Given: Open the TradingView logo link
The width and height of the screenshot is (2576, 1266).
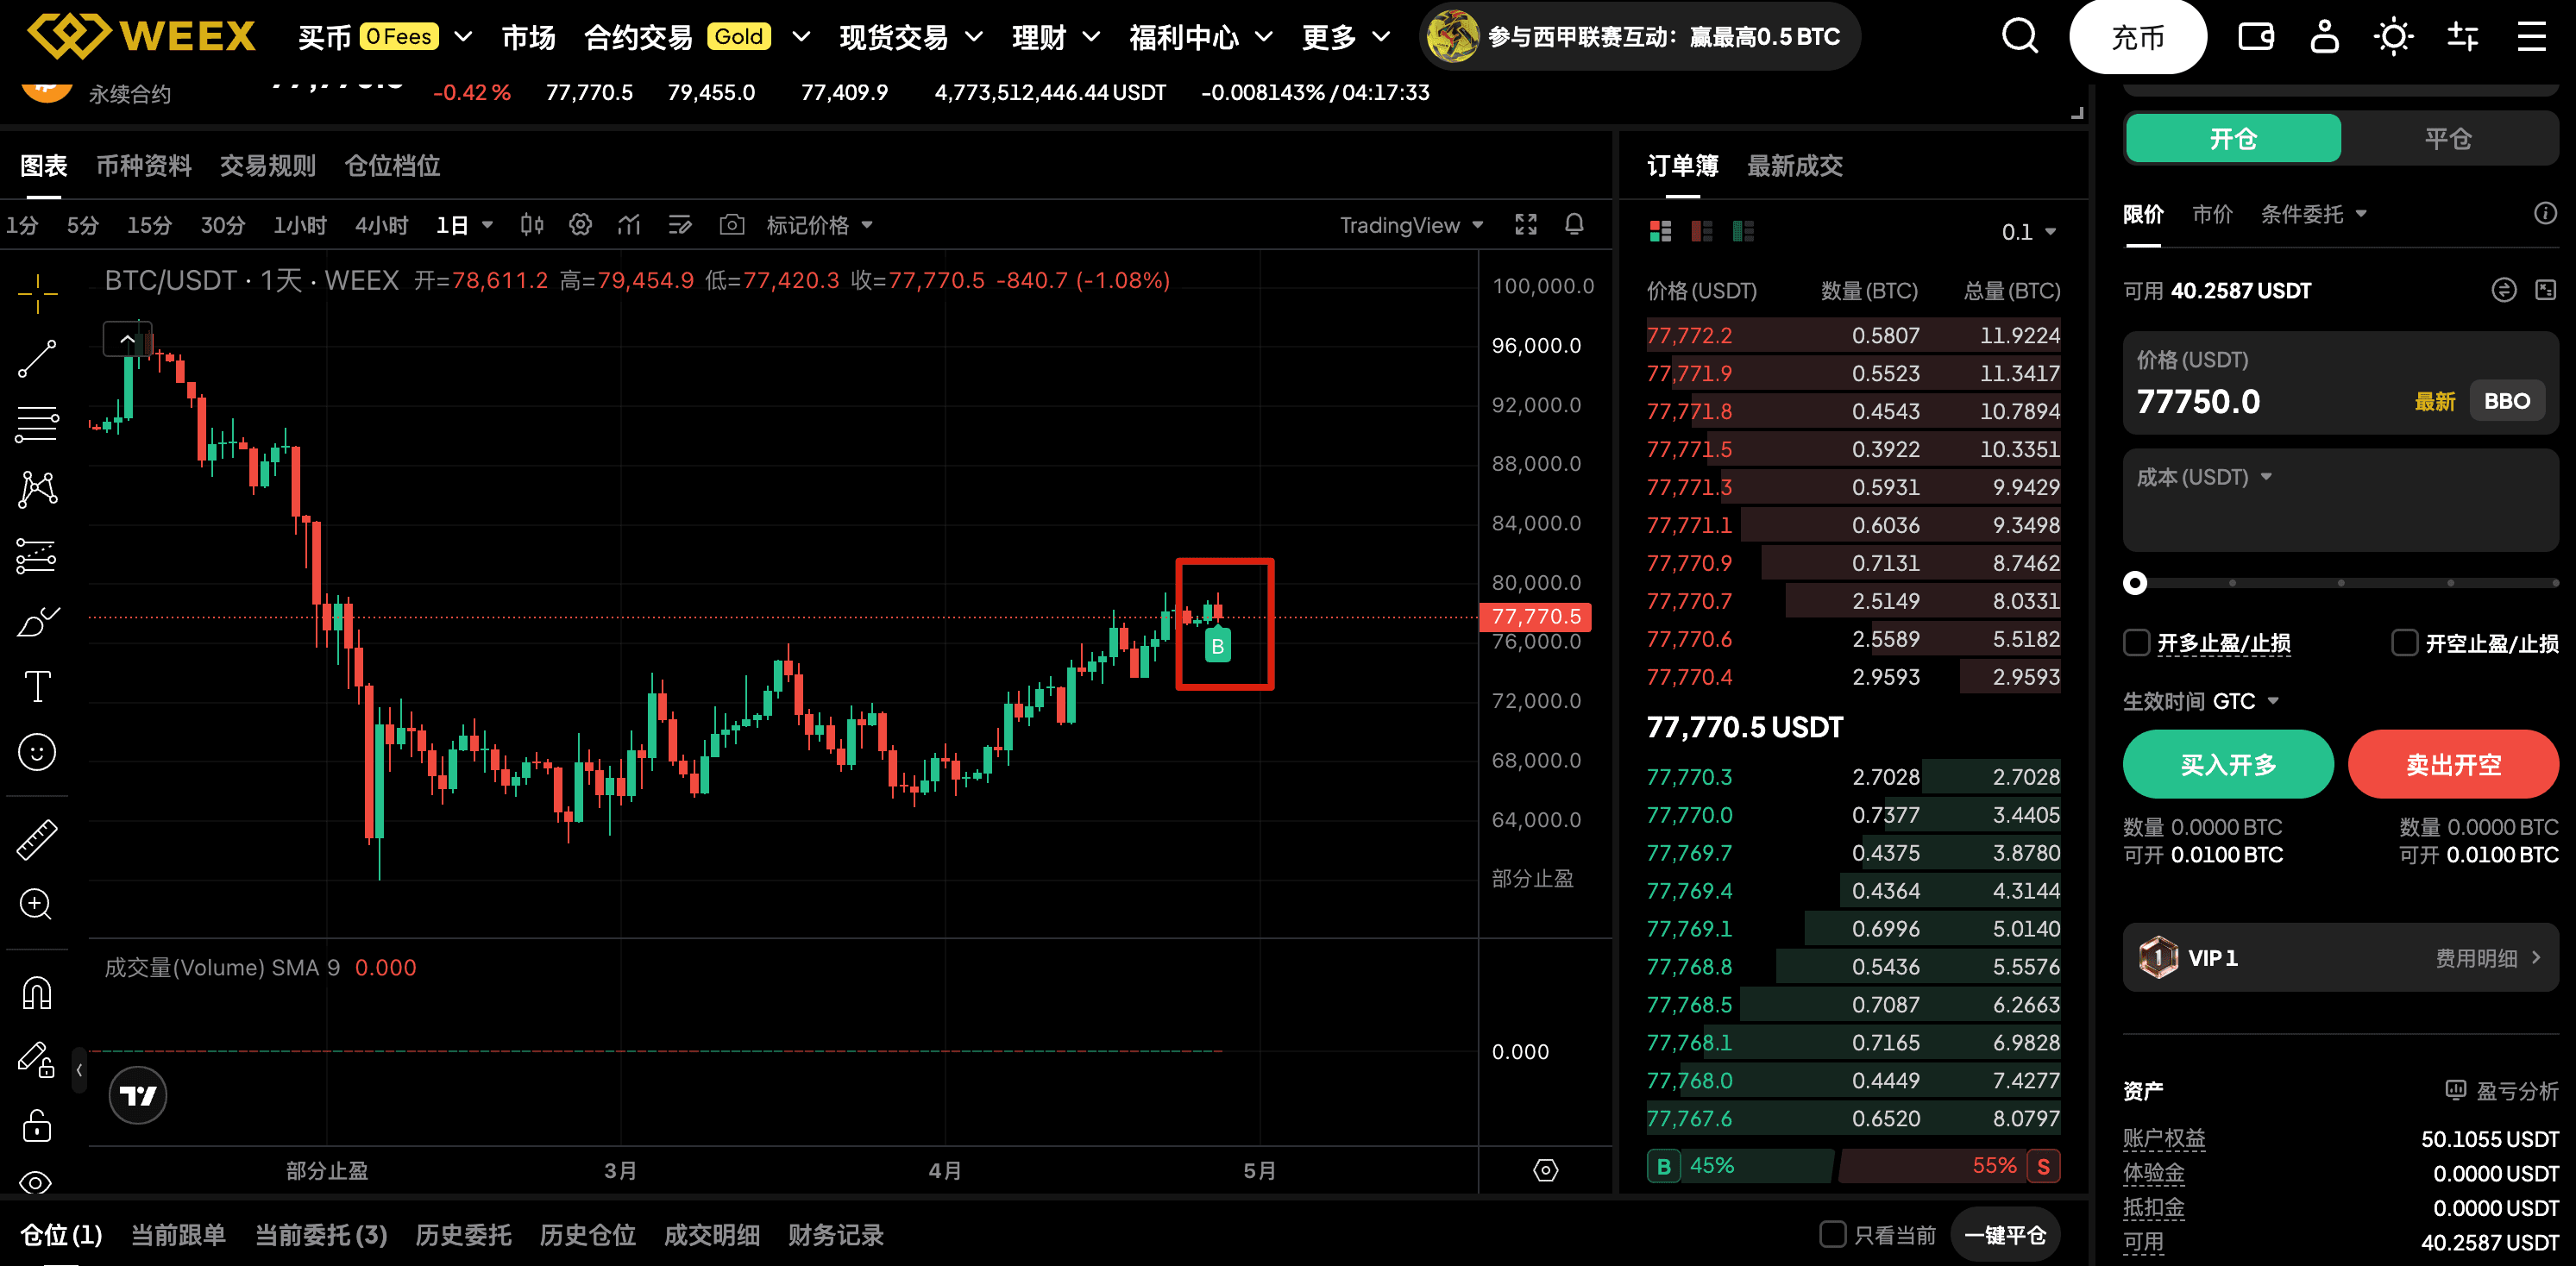Looking at the screenshot, I should 138,1095.
